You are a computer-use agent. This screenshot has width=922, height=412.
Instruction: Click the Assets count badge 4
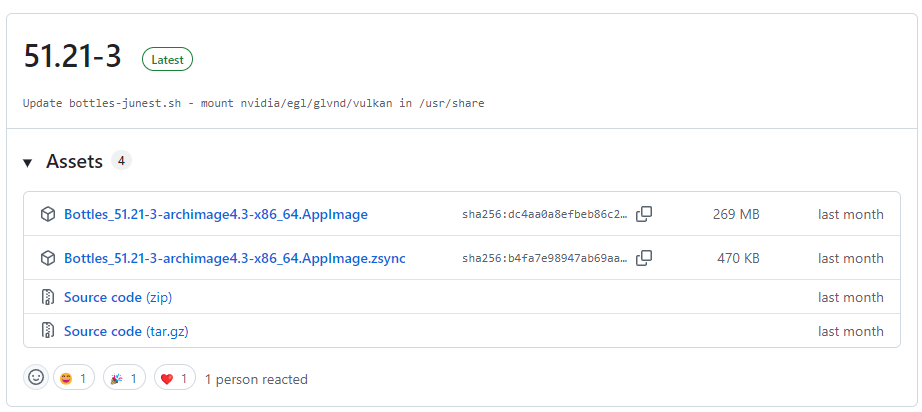(121, 160)
